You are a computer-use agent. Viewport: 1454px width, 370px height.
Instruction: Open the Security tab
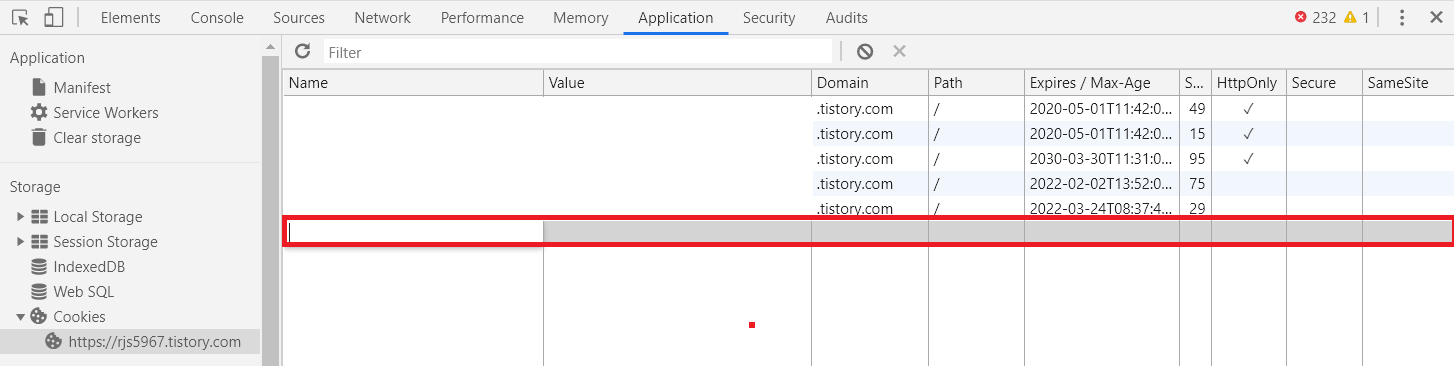pyautogui.click(x=769, y=18)
